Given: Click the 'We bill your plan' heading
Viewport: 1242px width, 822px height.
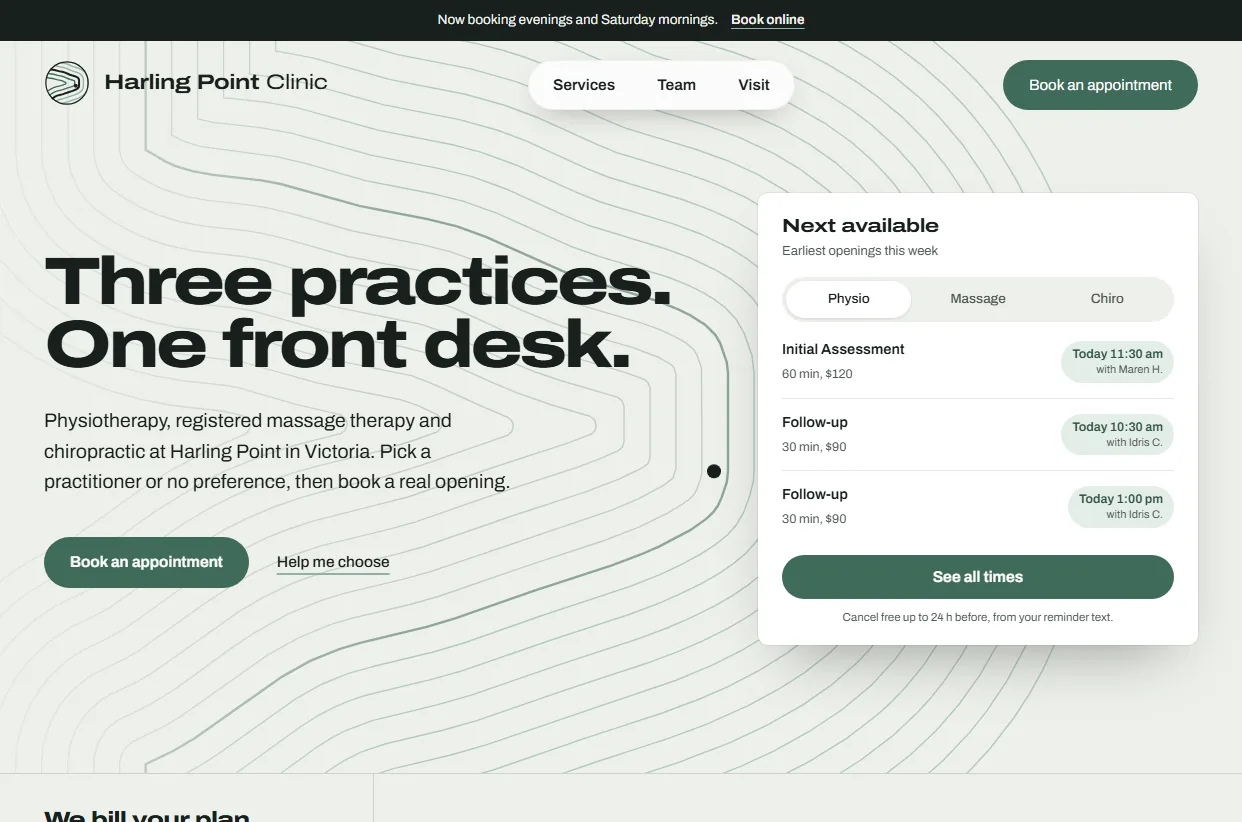Looking at the screenshot, I should [x=147, y=815].
